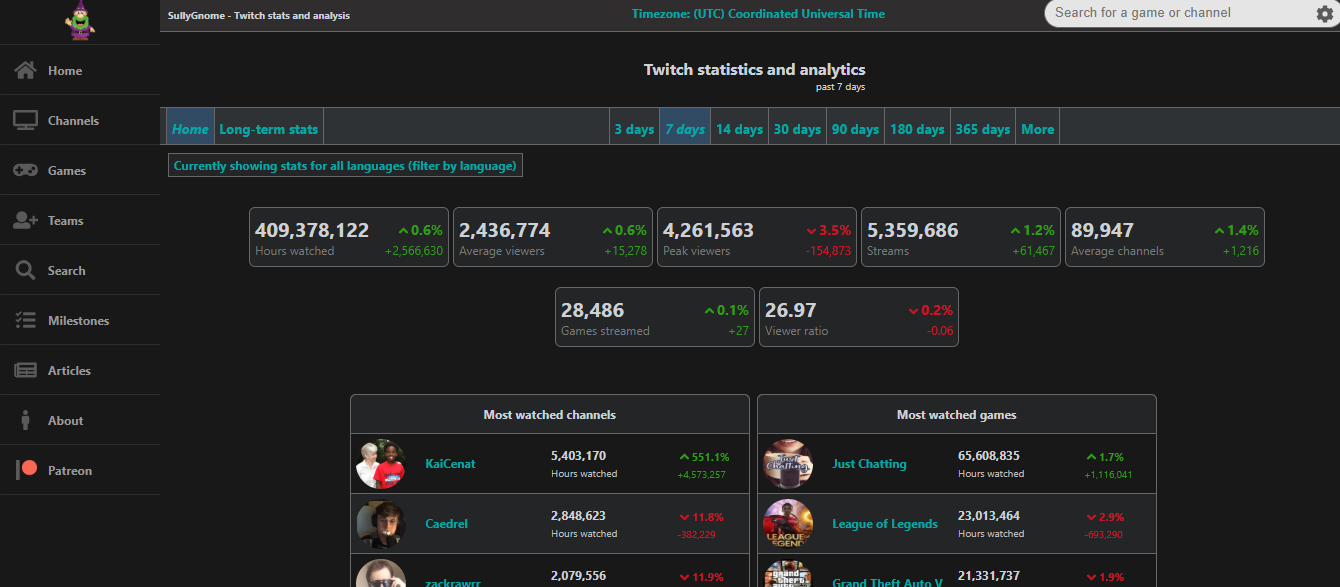Screen dimensions: 1340x587
Task: Click the Just Chatting game thumbnail
Action: click(788, 464)
